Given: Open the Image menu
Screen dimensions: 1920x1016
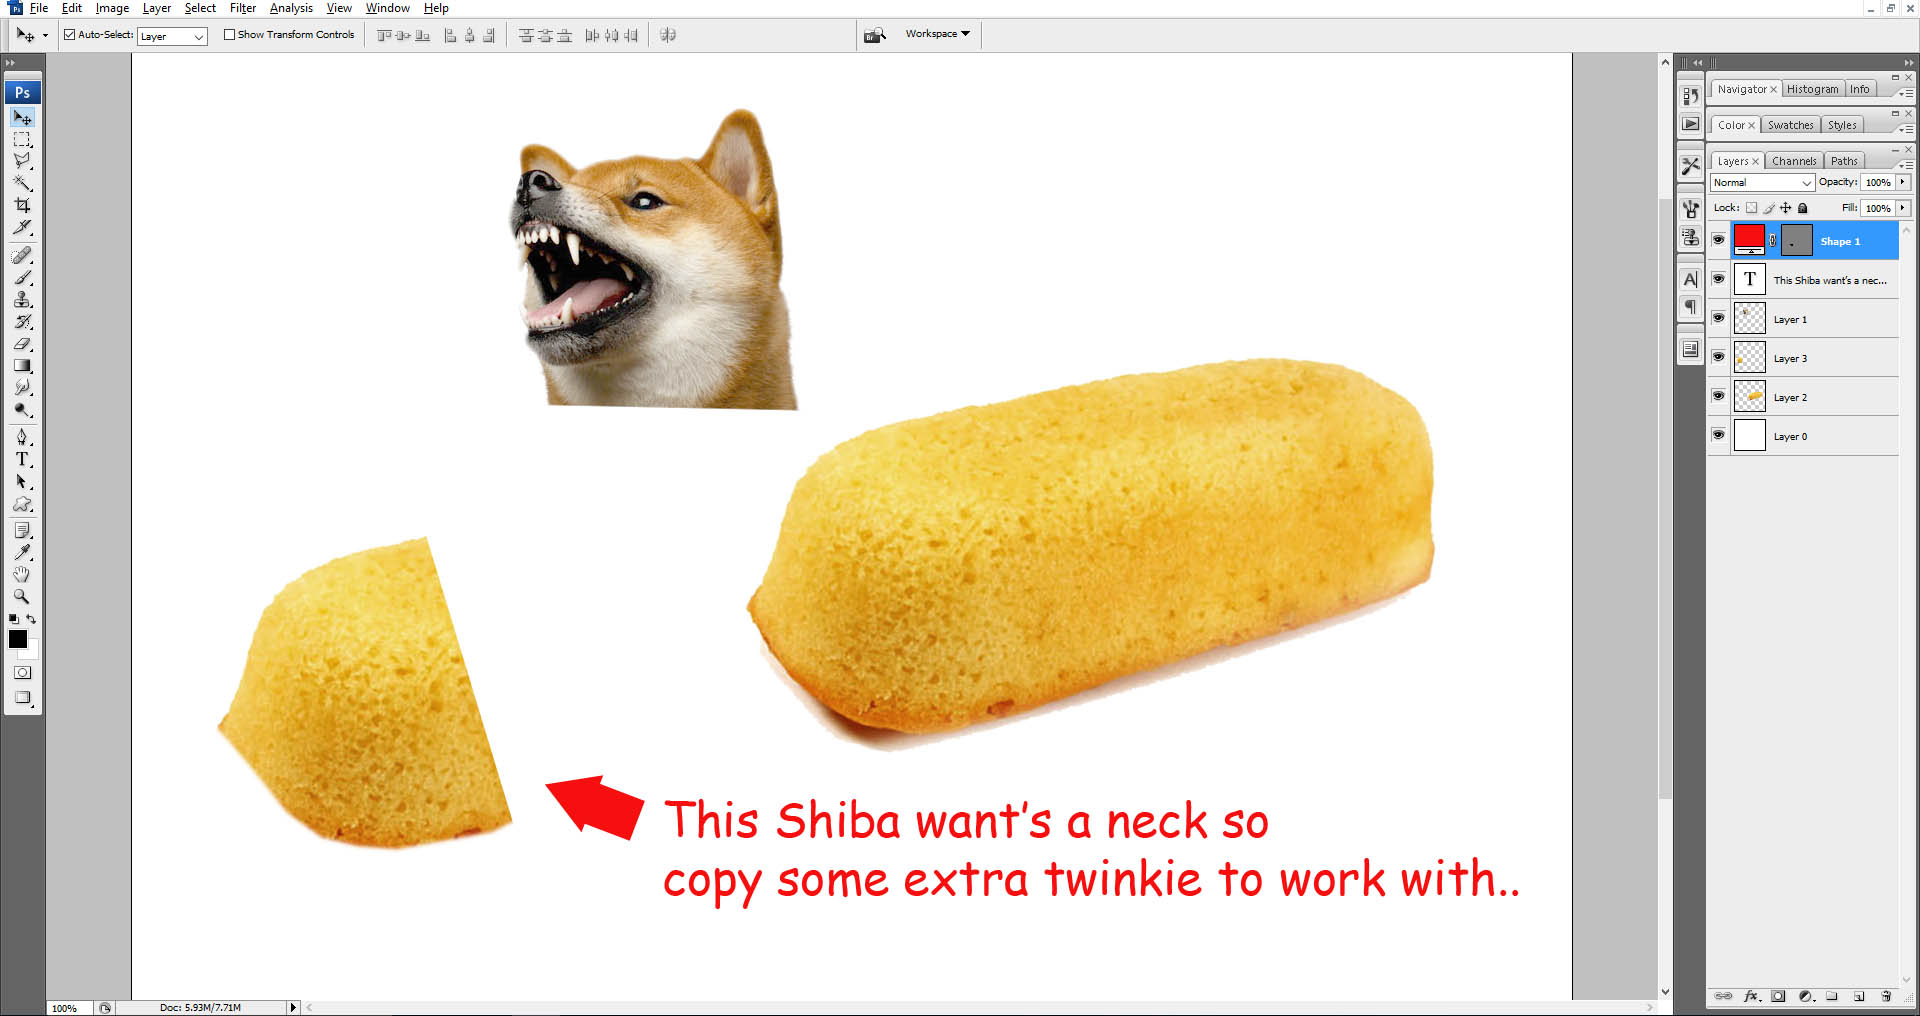Looking at the screenshot, I should 112,8.
